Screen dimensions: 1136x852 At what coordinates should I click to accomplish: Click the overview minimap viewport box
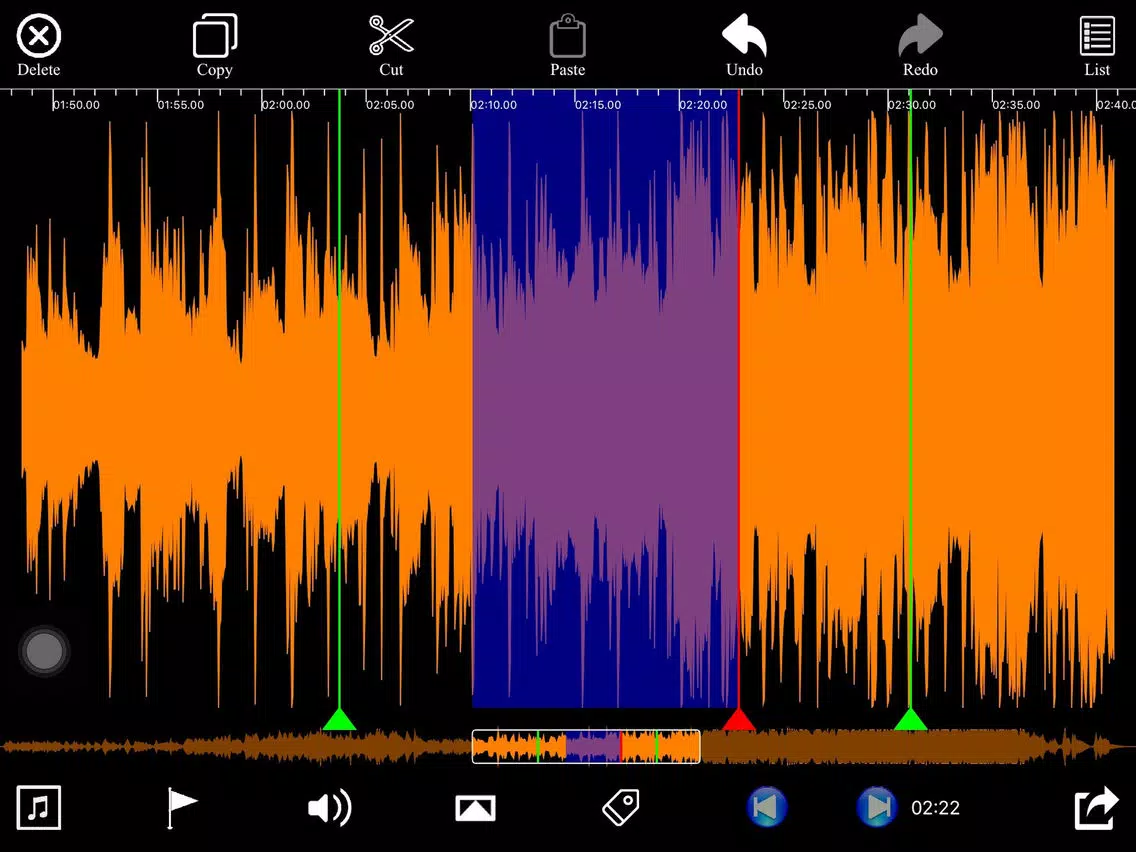pyautogui.click(x=586, y=746)
